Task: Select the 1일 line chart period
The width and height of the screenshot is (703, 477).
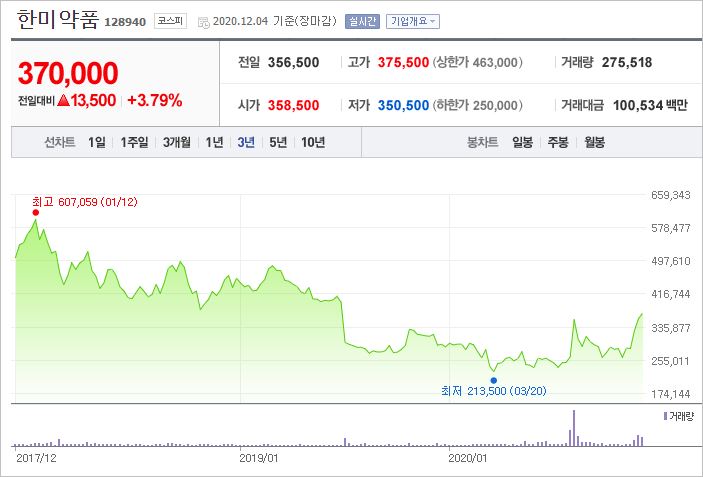Action: [x=96, y=143]
